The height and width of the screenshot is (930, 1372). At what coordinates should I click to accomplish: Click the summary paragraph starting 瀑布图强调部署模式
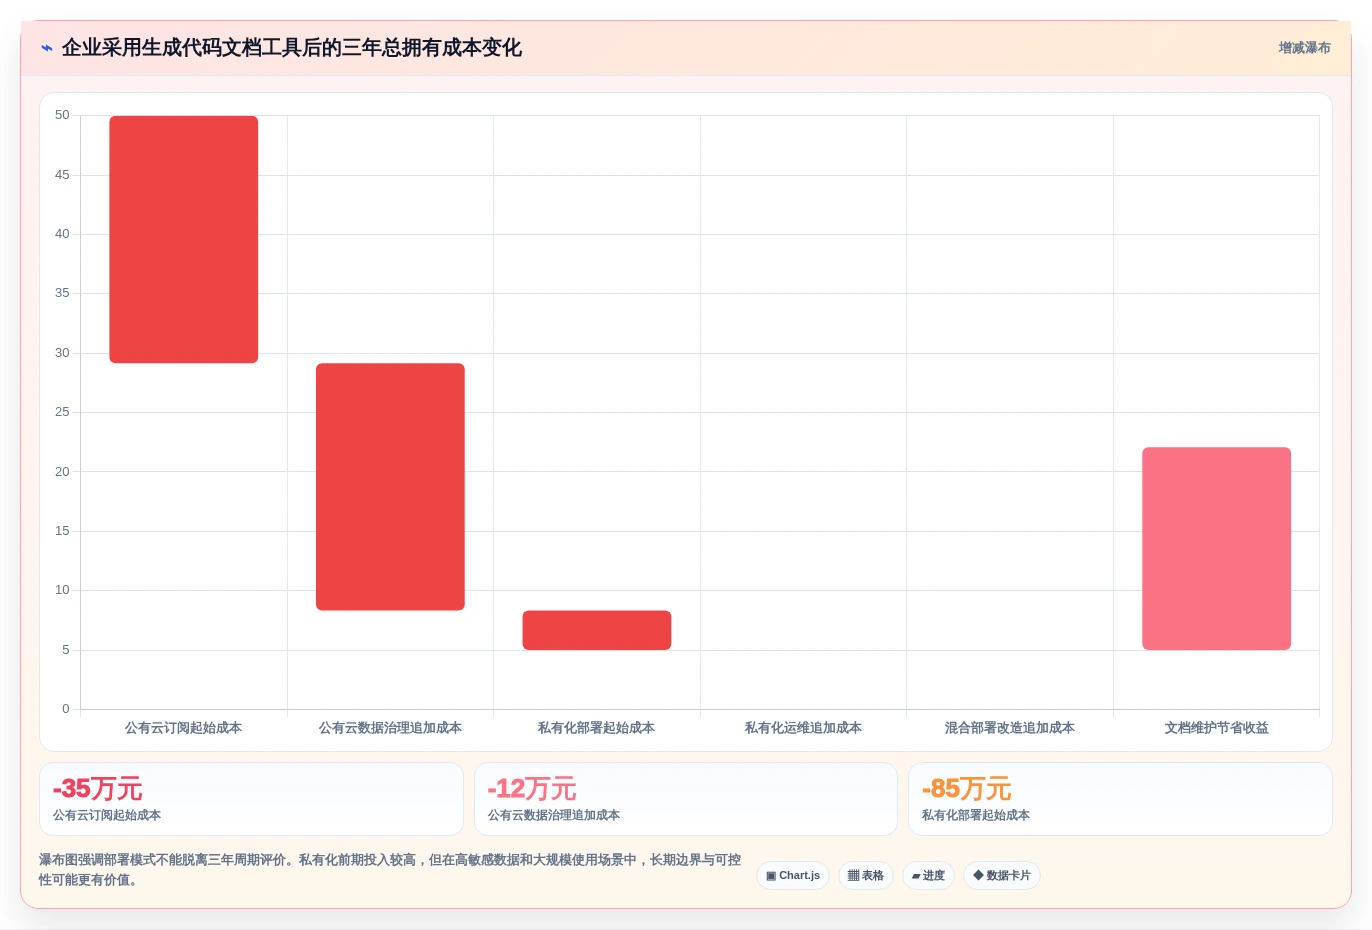[x=390, y=870]
